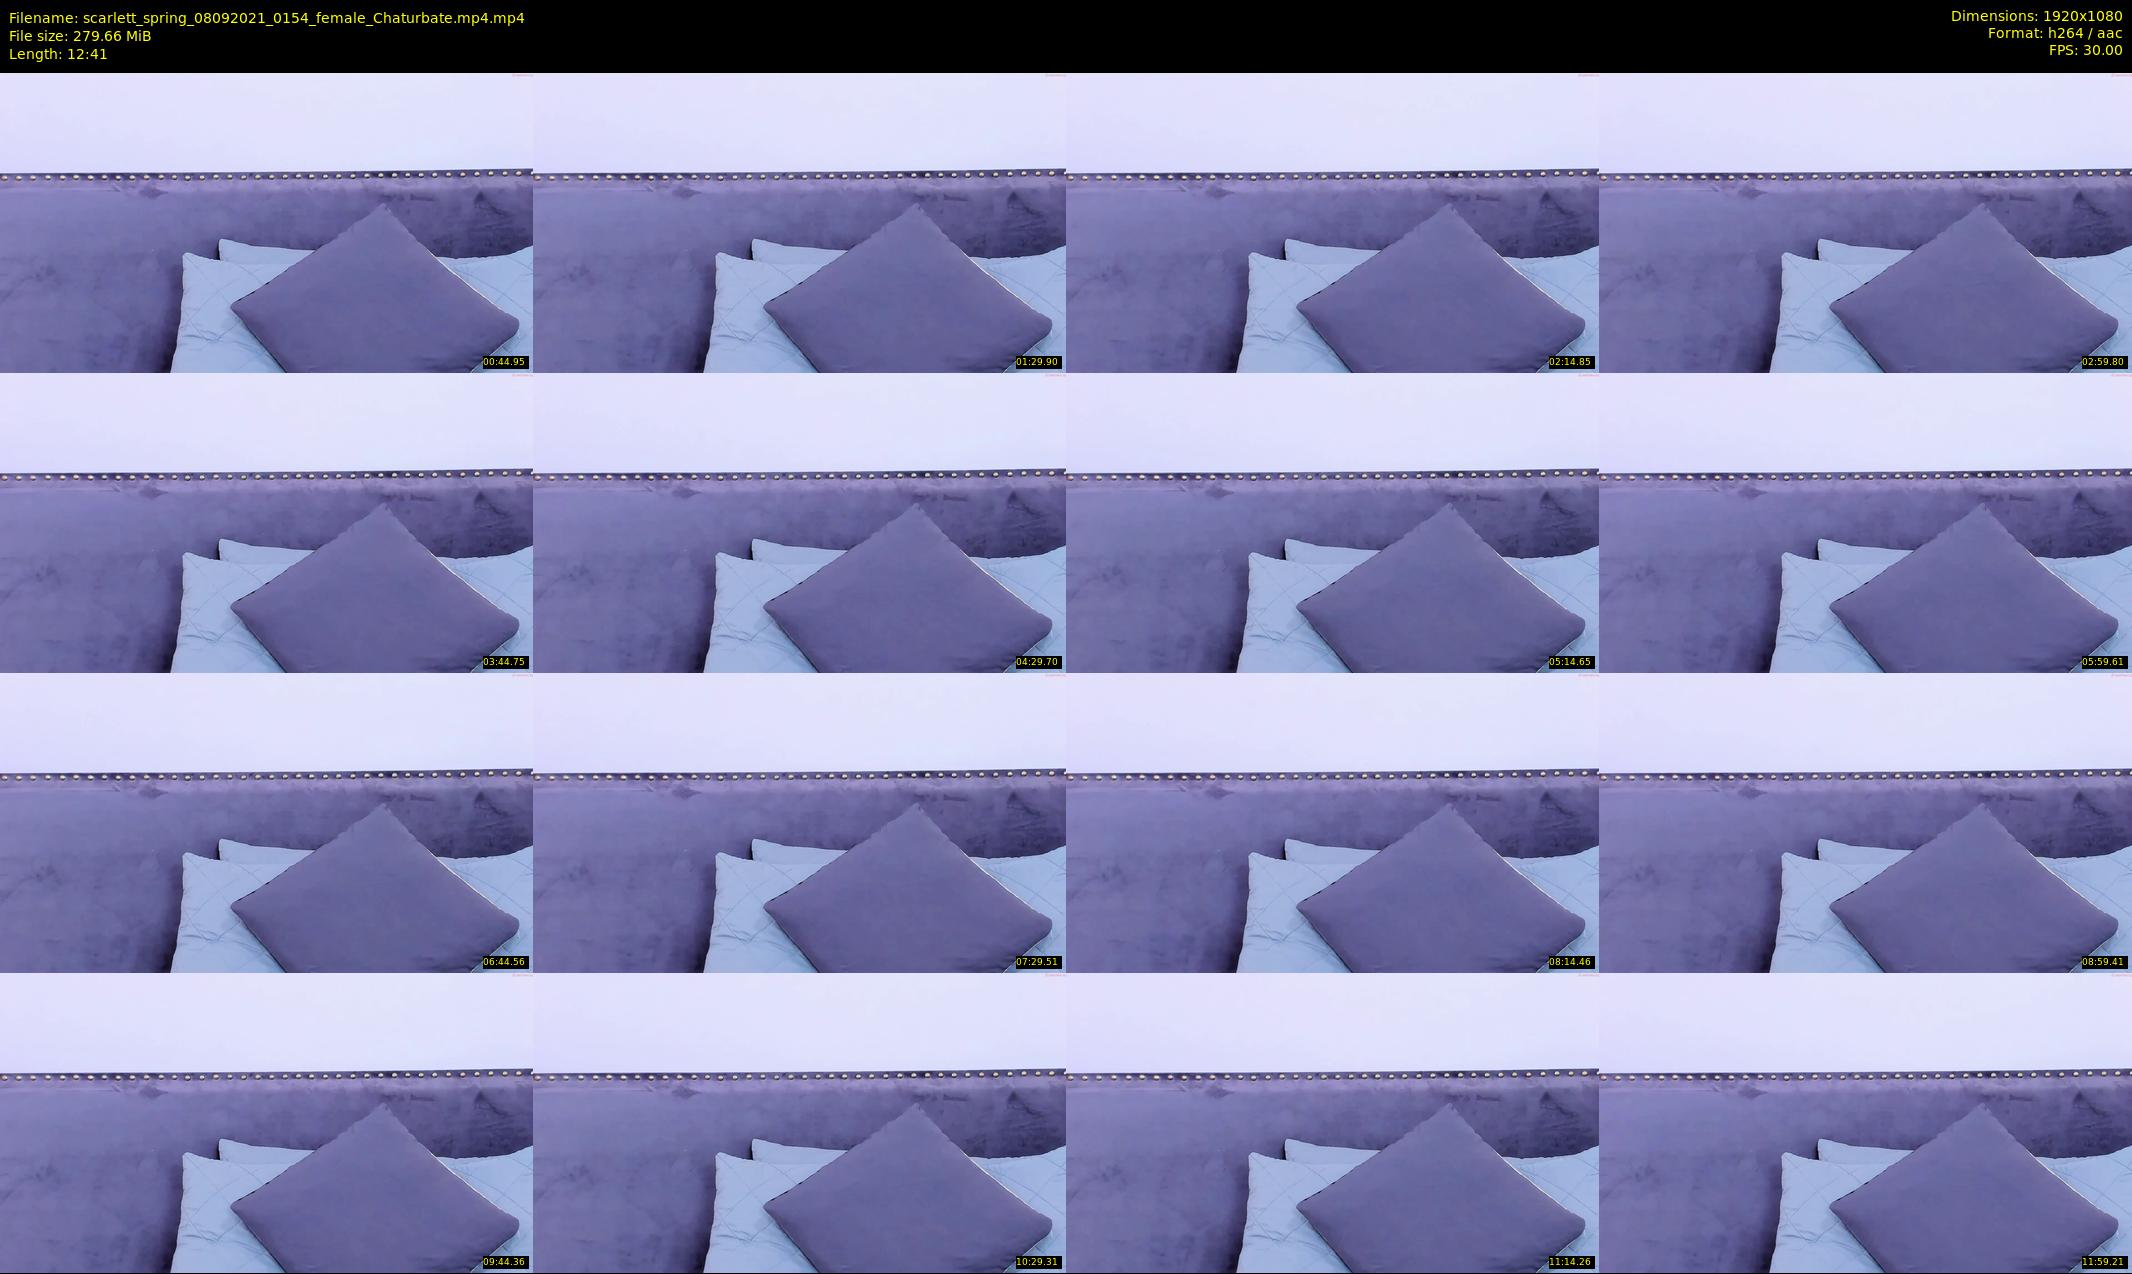Select the frame at 10:29.31

[799, 1123]
